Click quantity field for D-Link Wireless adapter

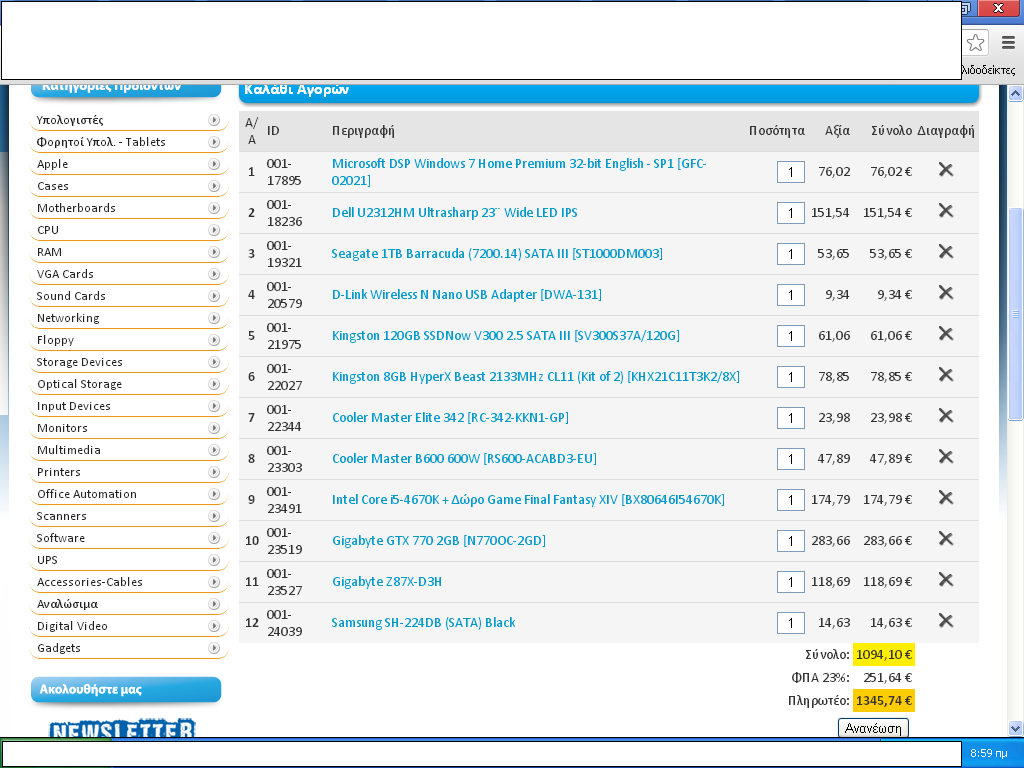(790, 295)
